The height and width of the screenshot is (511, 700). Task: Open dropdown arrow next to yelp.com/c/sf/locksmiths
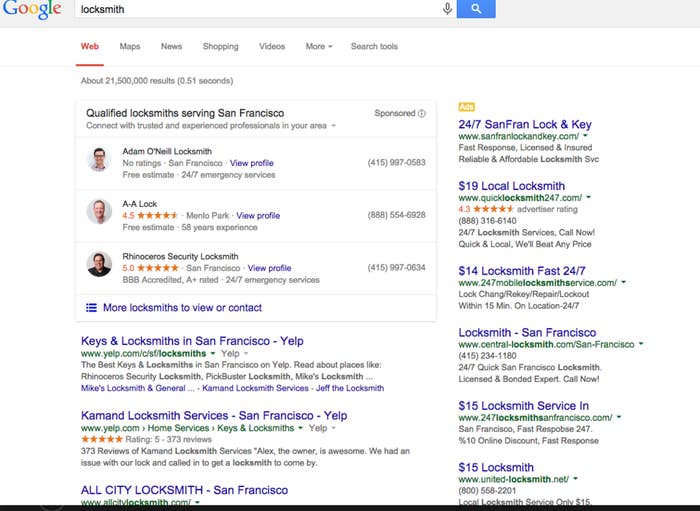coord(213,353)
